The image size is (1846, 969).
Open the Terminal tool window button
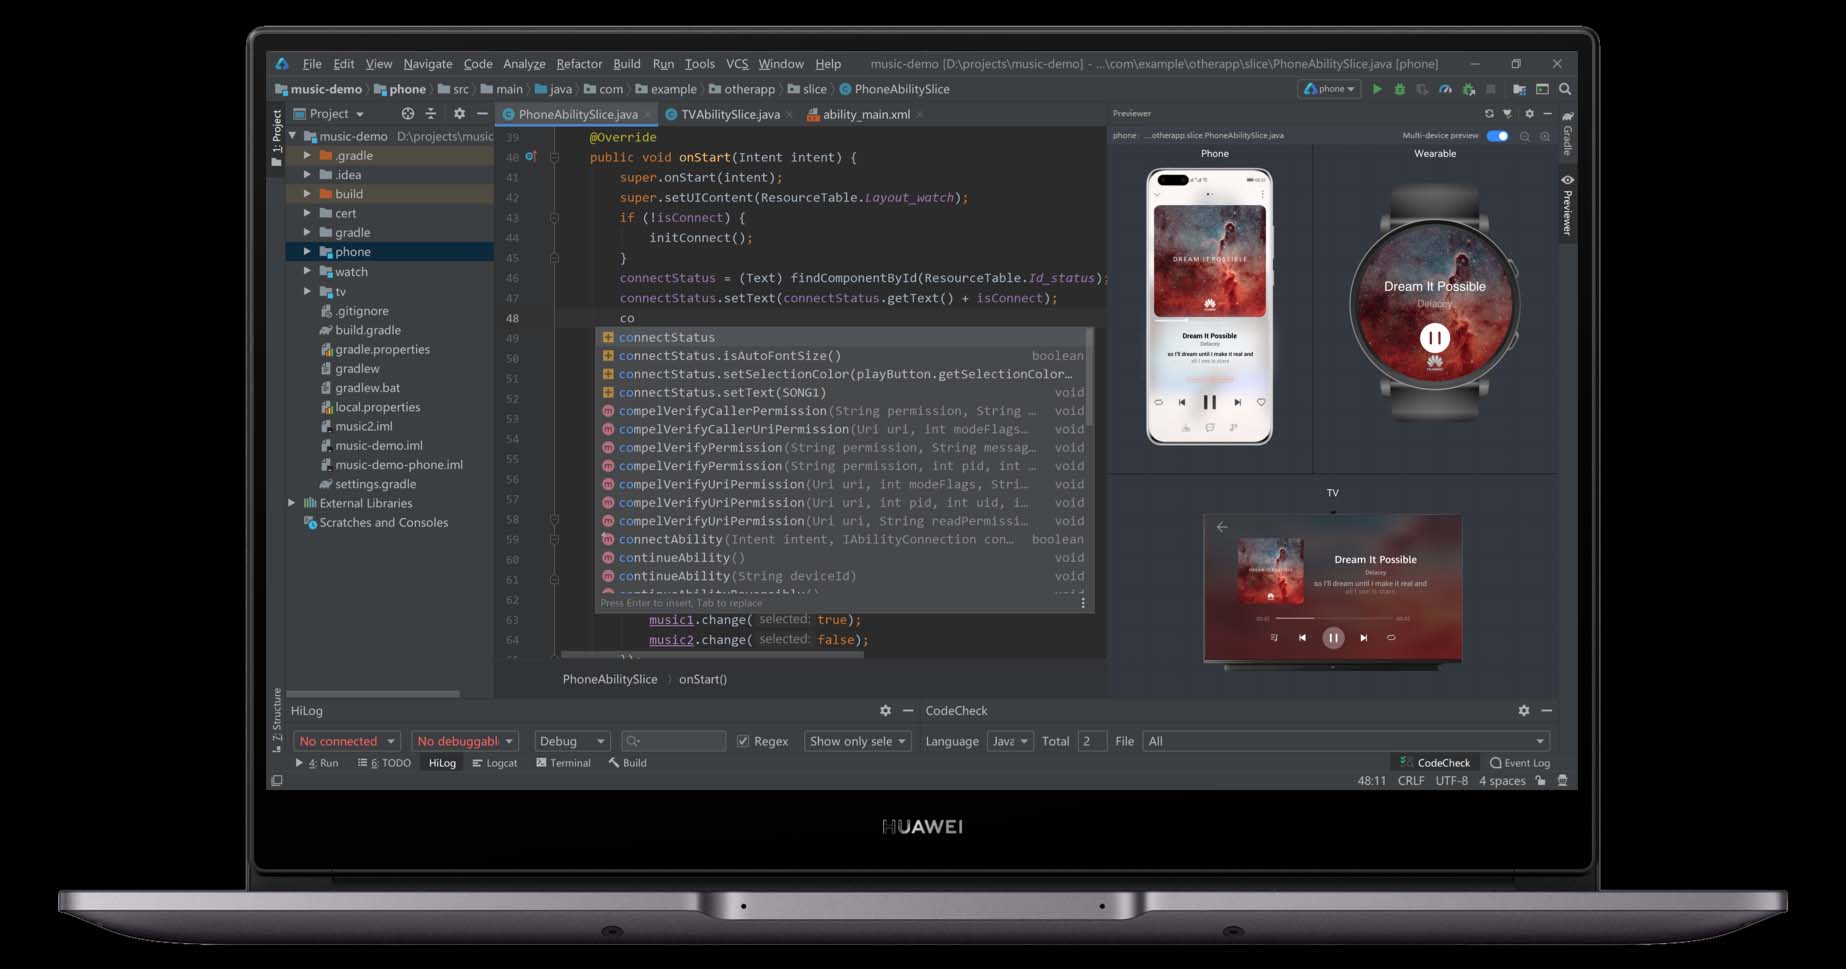564,763
